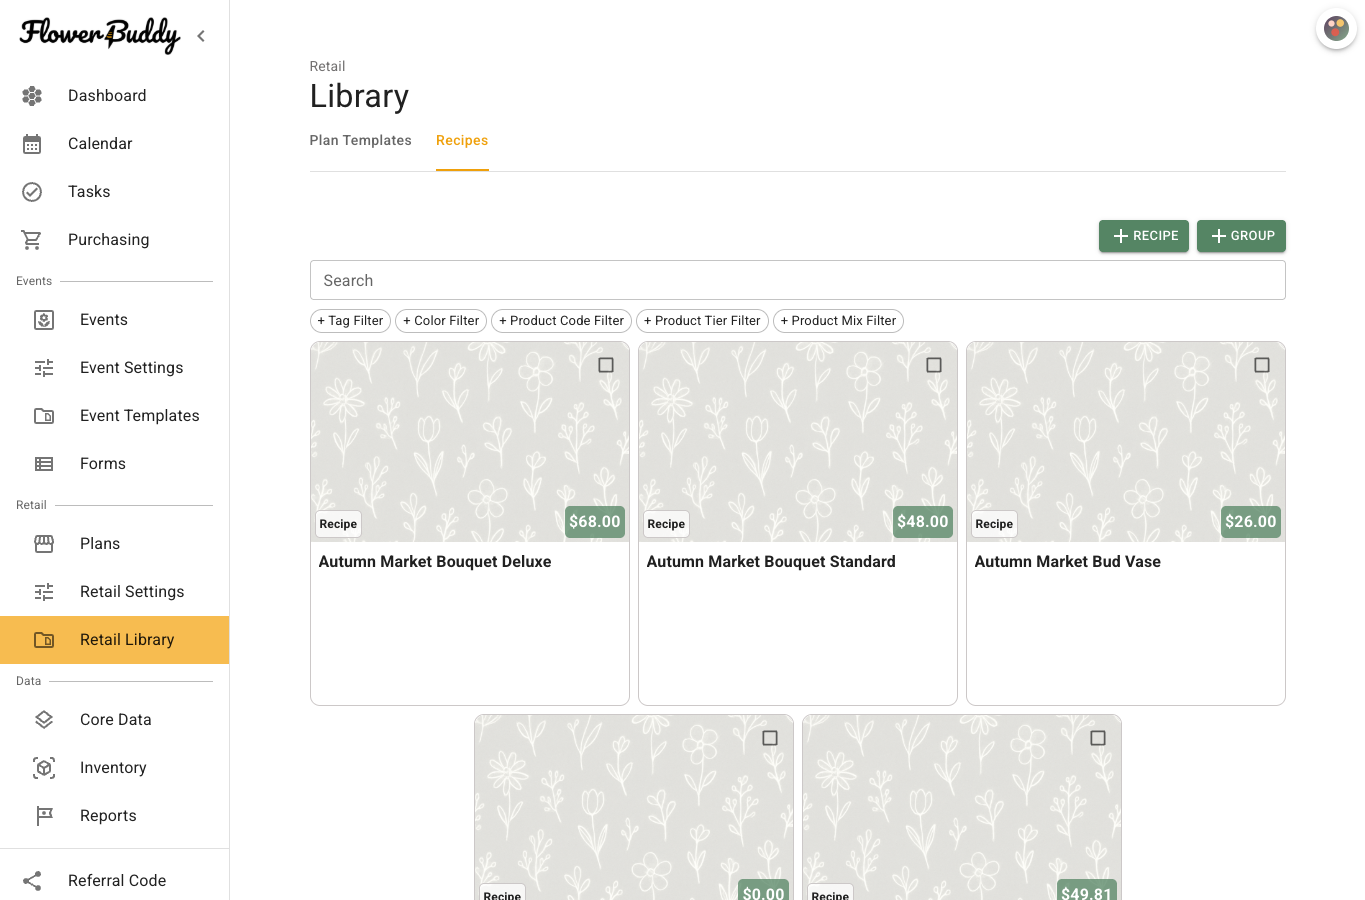Screen dimensions: 1365x900
Task: Collapse the sidebar with chevron arrow
Action: click(x=201, y=36)
